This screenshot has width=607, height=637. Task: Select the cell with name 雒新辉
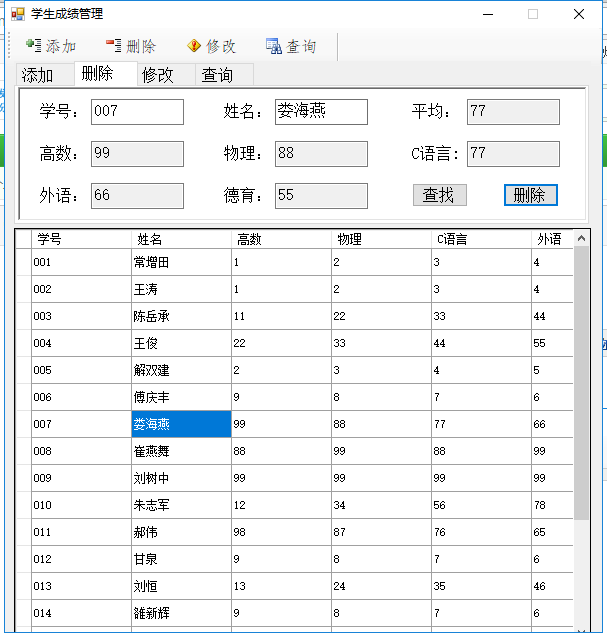181,613
